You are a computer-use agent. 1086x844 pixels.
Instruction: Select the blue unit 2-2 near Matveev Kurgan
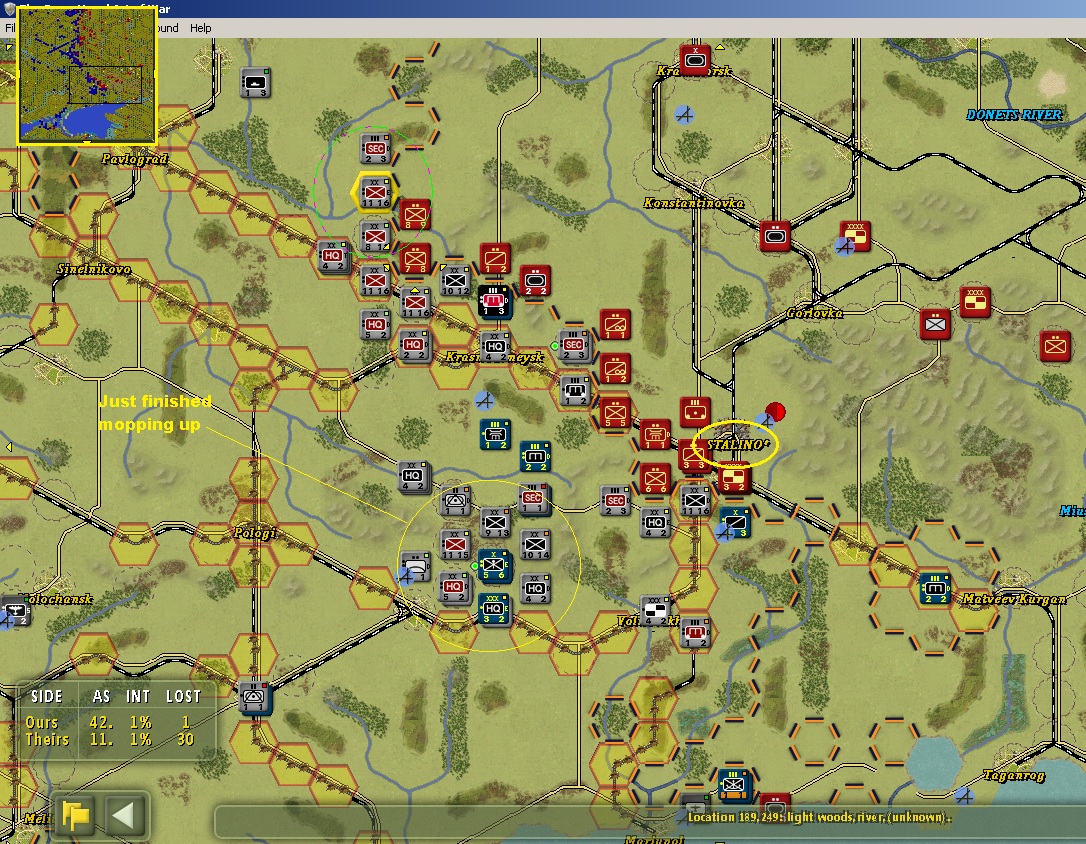click(x=935, y=589)
